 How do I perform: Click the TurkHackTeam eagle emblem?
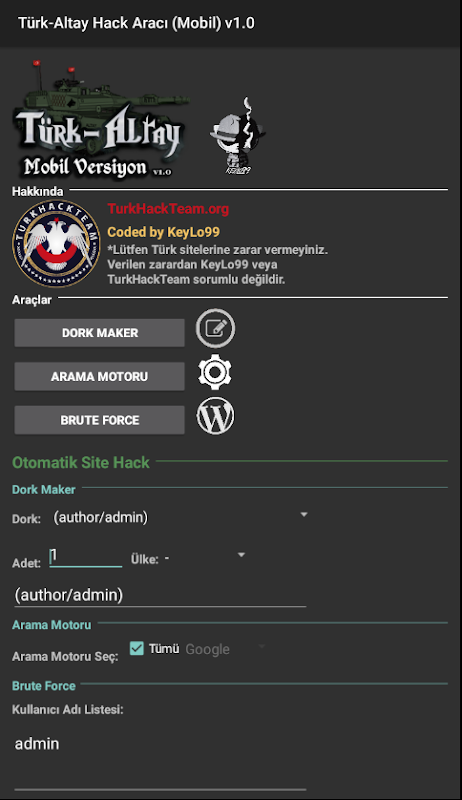coord(56,244)
